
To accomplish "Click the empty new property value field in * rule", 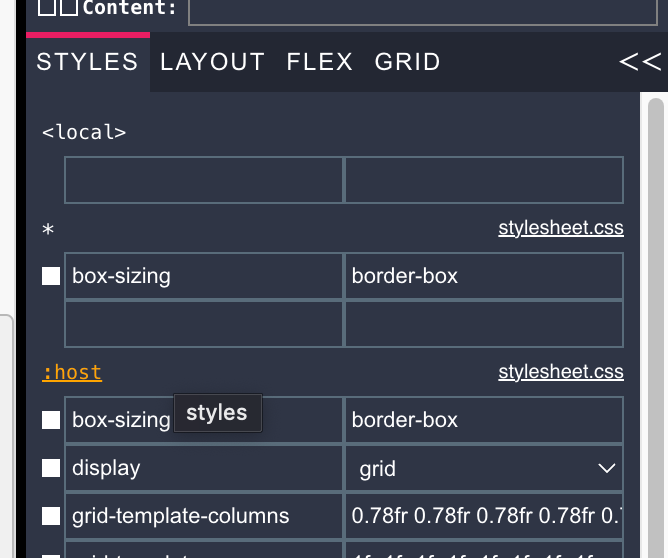I will click(x=484, y=324).
